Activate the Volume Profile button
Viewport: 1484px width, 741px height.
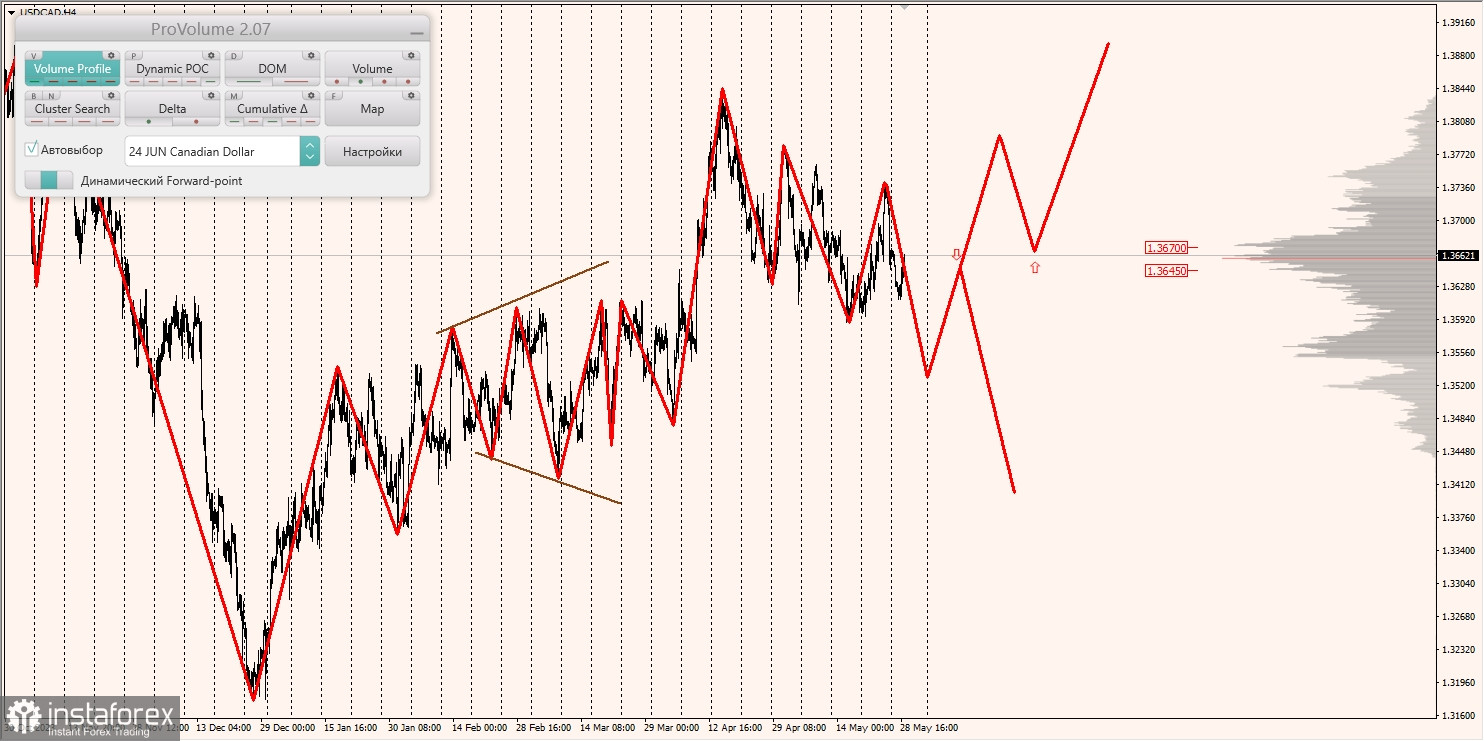(x=72, y=68)
